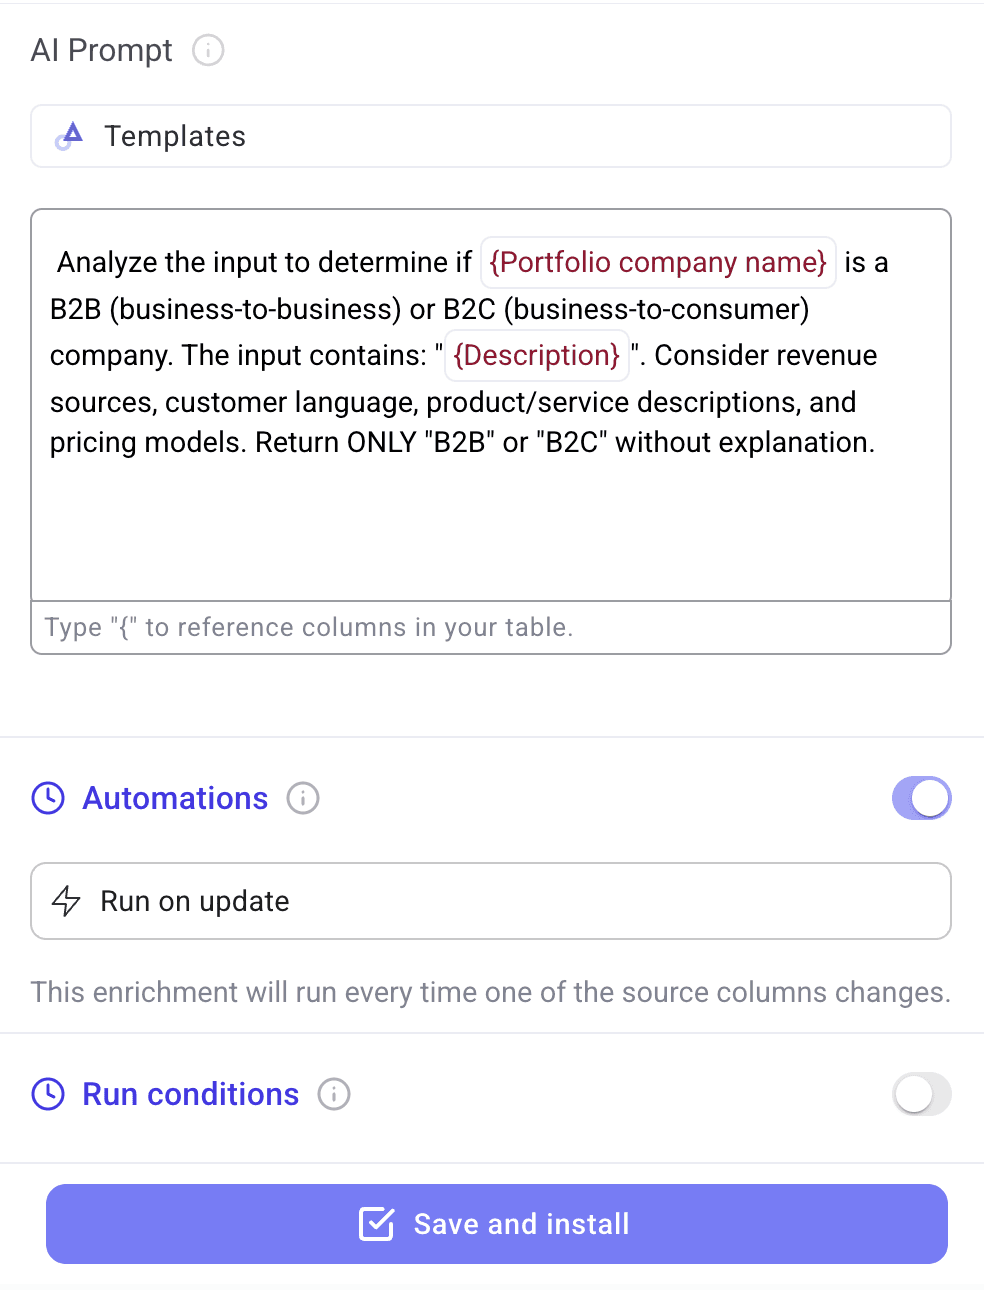
Task: Click the Automations clock icon
Action: coord(48,798)
